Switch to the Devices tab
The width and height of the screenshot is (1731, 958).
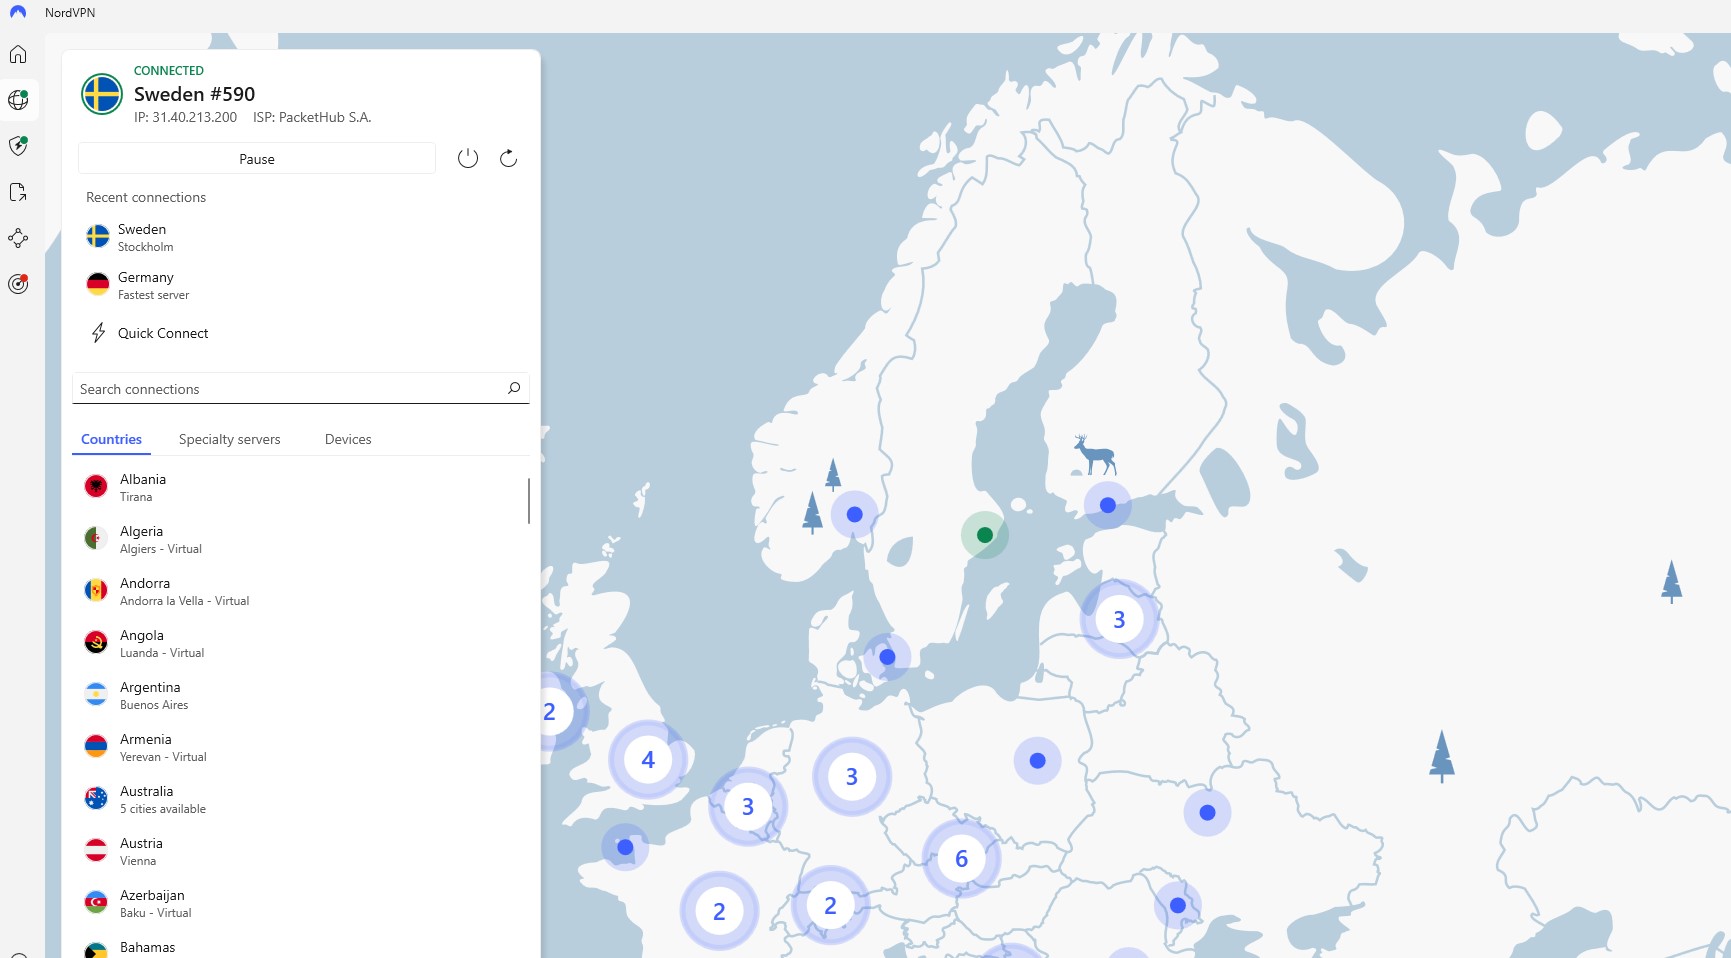pos(348,439)
